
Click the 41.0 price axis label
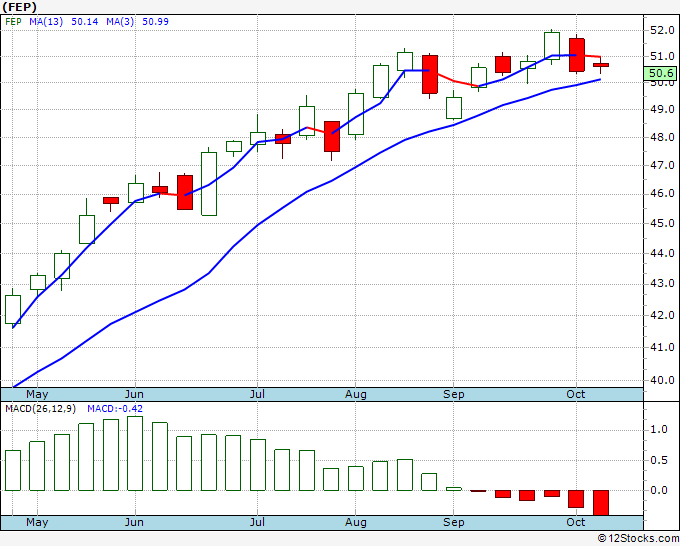pyautogui.click(x=662, y=347)
